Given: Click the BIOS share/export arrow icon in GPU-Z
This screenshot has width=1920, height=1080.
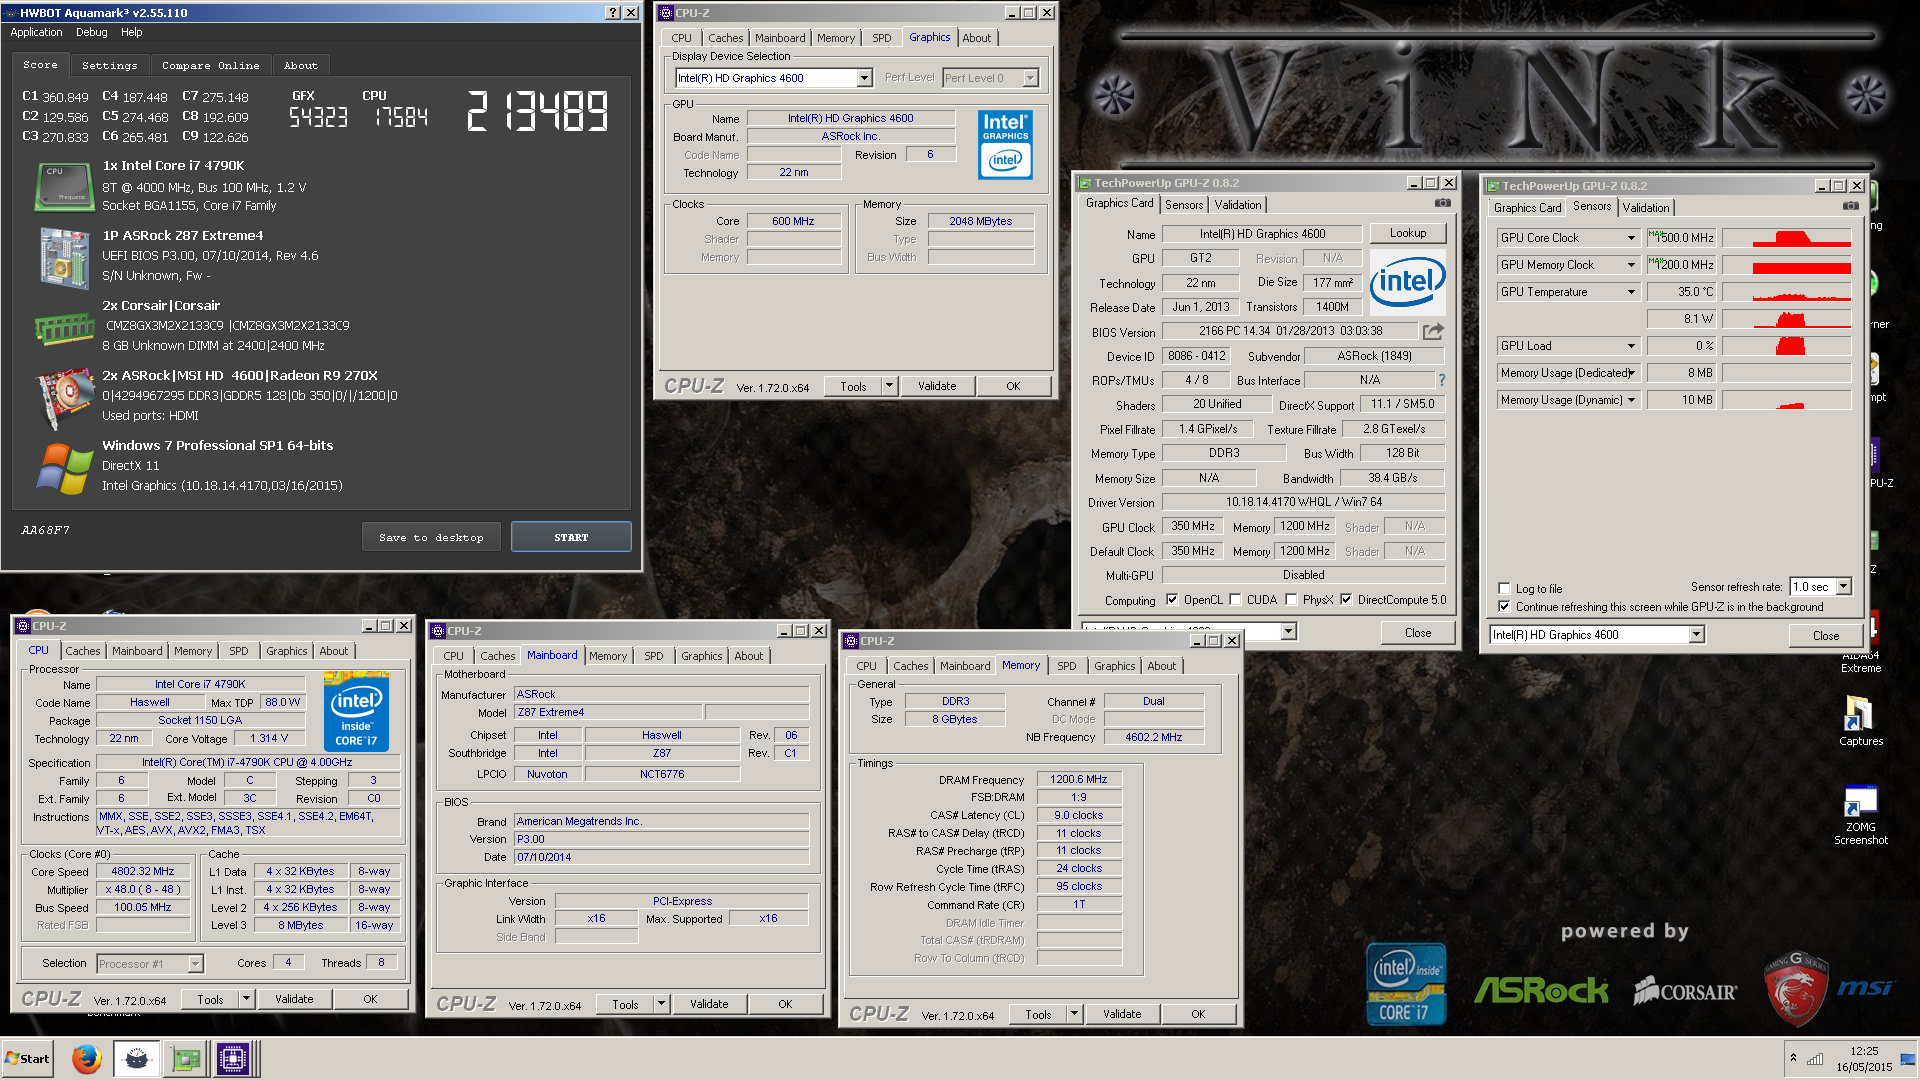Looking at the screenshot, I should coord(1434,331).
